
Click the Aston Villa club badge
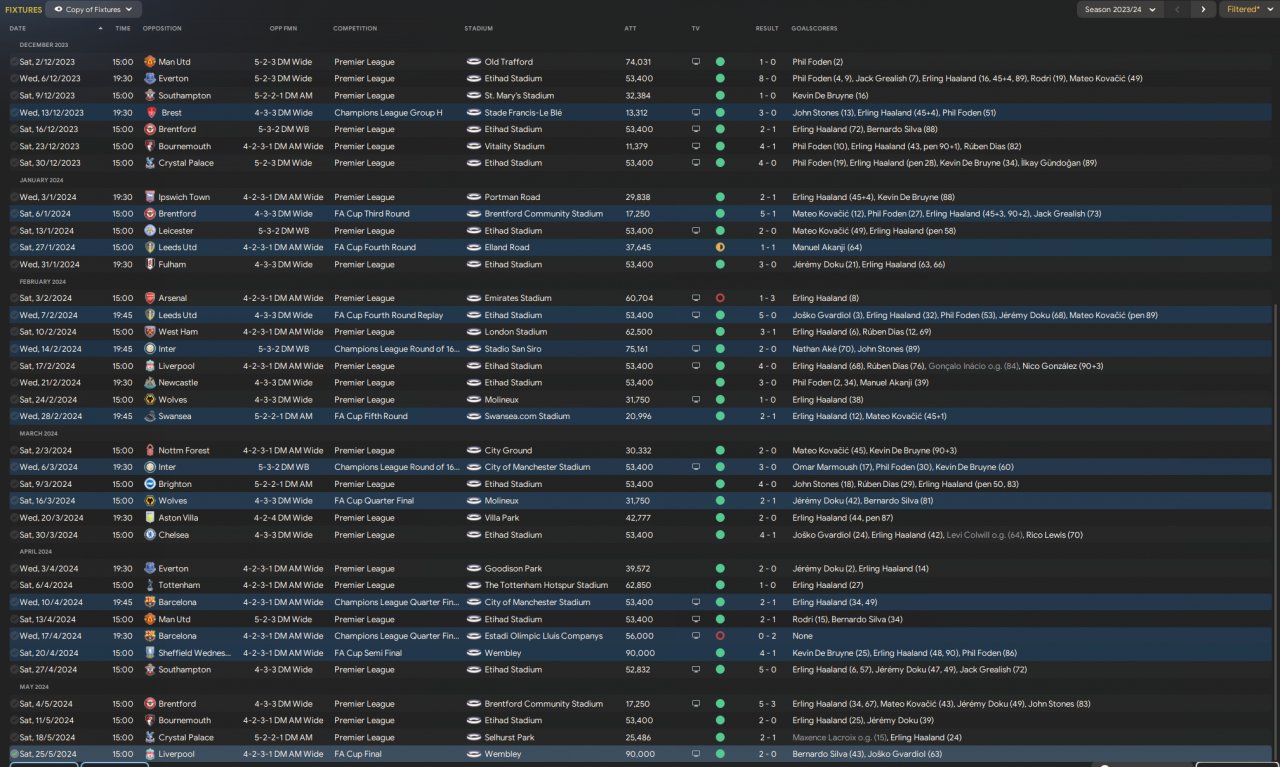click(150, 518)
